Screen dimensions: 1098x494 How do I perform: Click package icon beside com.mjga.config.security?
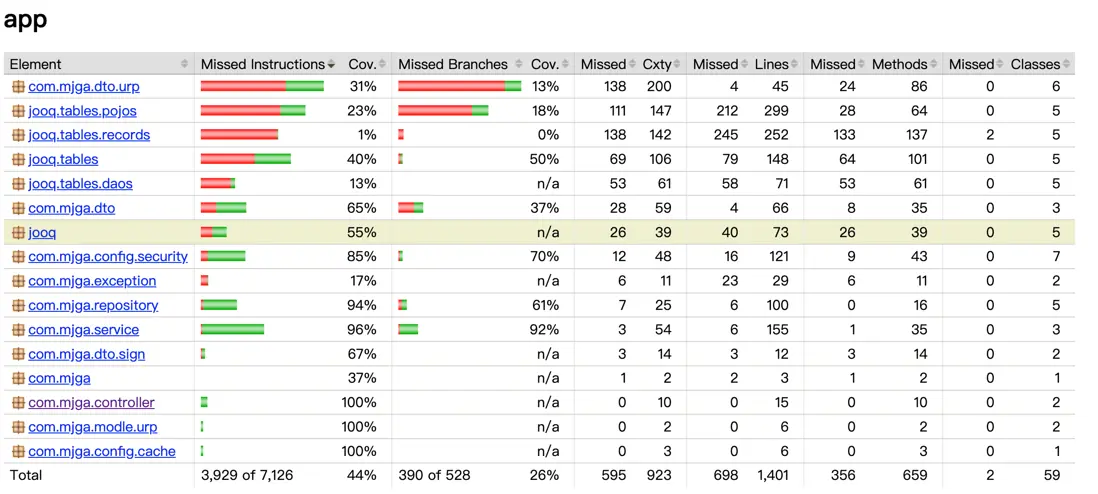[18, 257]
